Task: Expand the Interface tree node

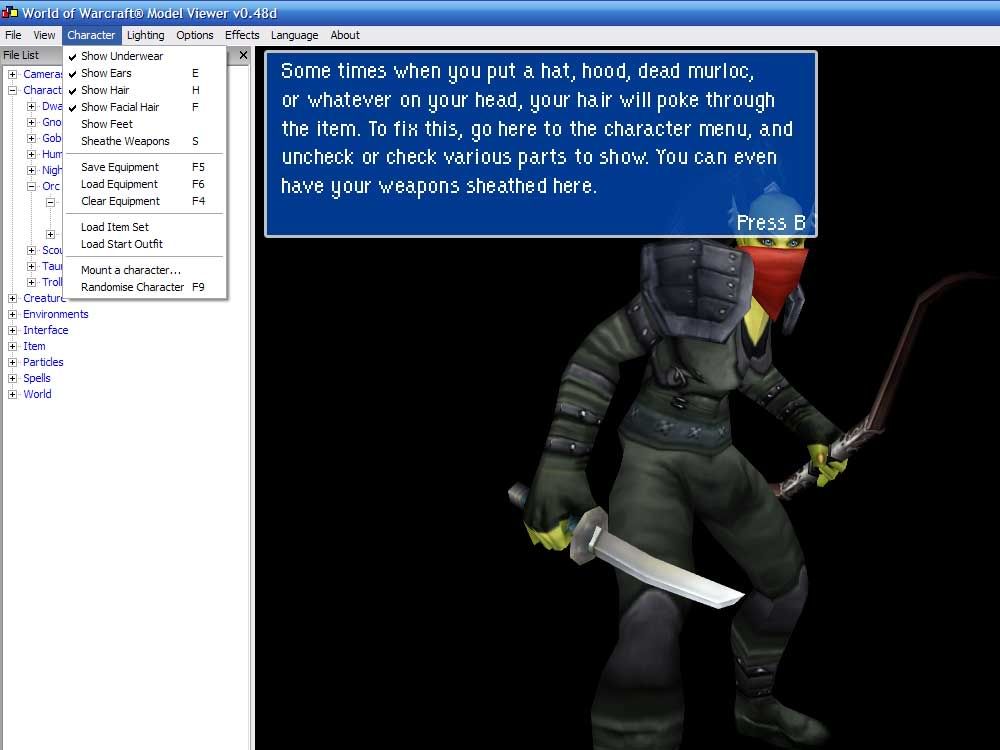Action: [x=12, y=330]
